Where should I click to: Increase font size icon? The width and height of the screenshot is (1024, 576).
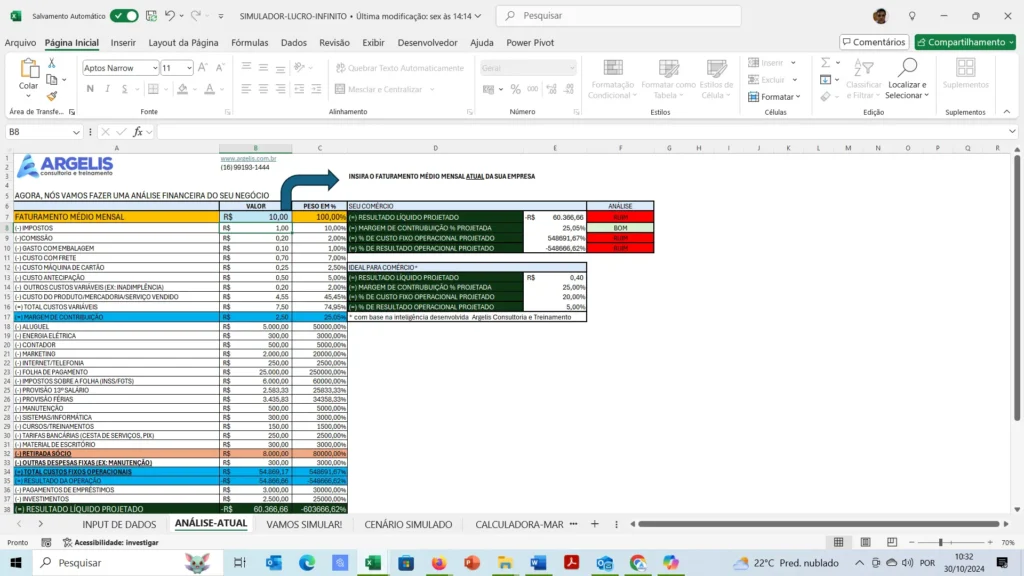pos(203,68)
